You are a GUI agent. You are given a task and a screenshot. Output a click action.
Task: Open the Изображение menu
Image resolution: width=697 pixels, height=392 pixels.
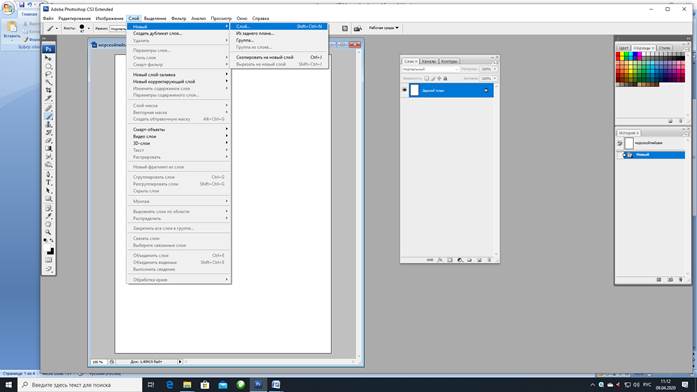click(x=109, y=18)
